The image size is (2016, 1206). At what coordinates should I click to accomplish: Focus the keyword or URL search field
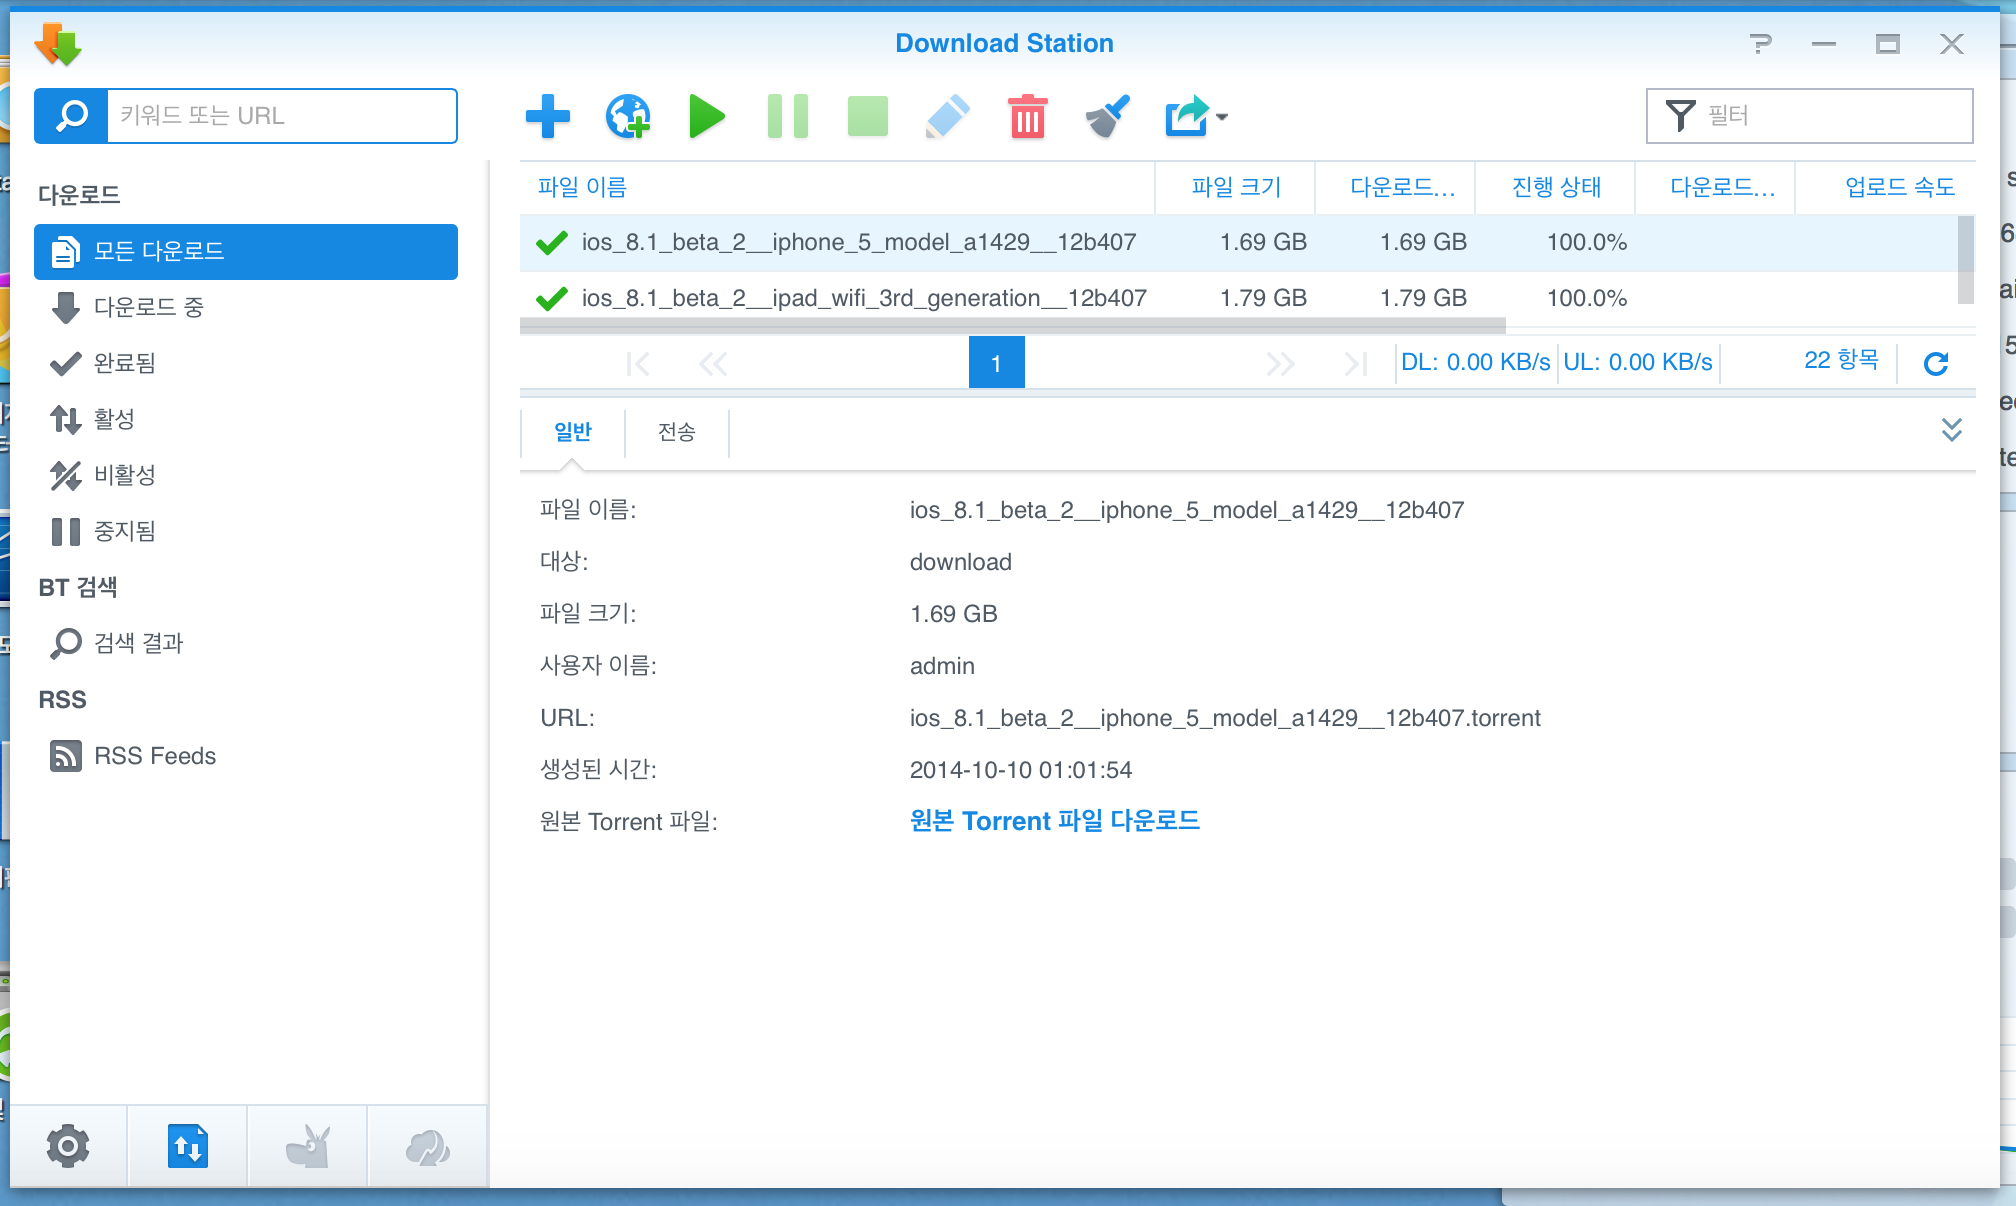[x=282, y=116]
